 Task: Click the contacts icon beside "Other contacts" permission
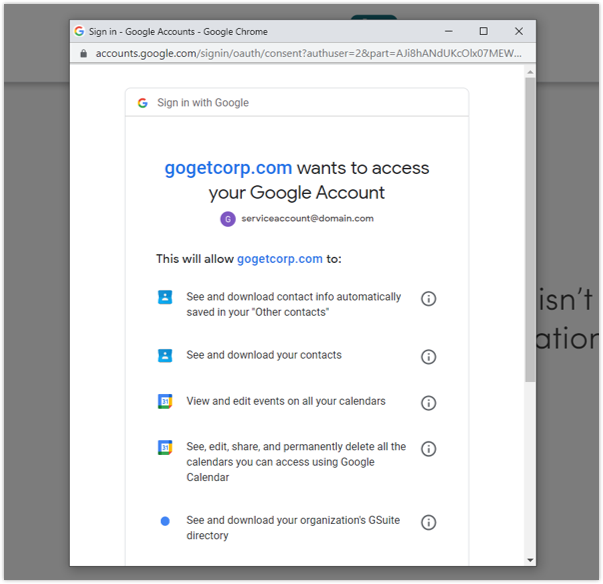[165, 297]
